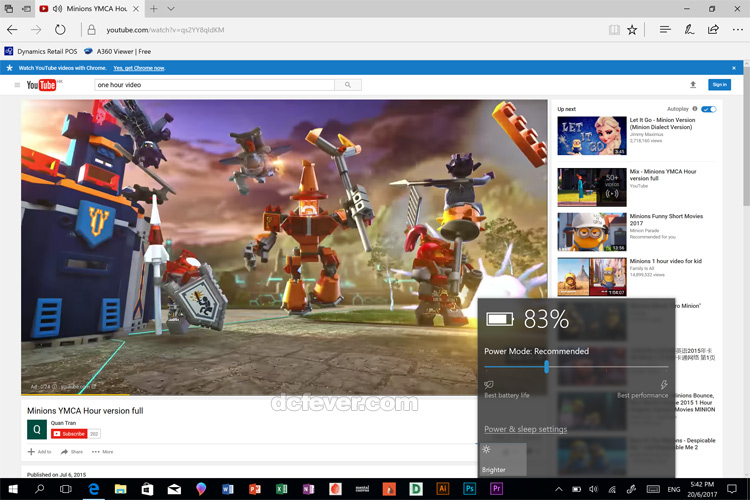Screen dimensions: 750x500
Task: Dismiss the Chrome promotion banner
Action: click(x=734, y=68)
